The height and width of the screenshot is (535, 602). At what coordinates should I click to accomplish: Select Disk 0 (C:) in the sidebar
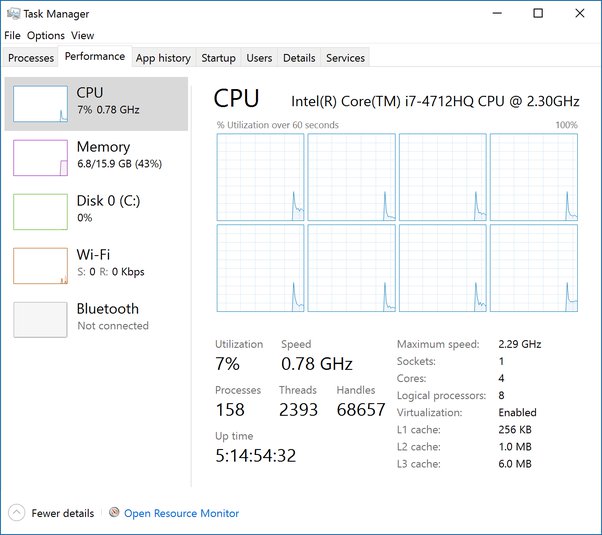click(x=96, y=212)
